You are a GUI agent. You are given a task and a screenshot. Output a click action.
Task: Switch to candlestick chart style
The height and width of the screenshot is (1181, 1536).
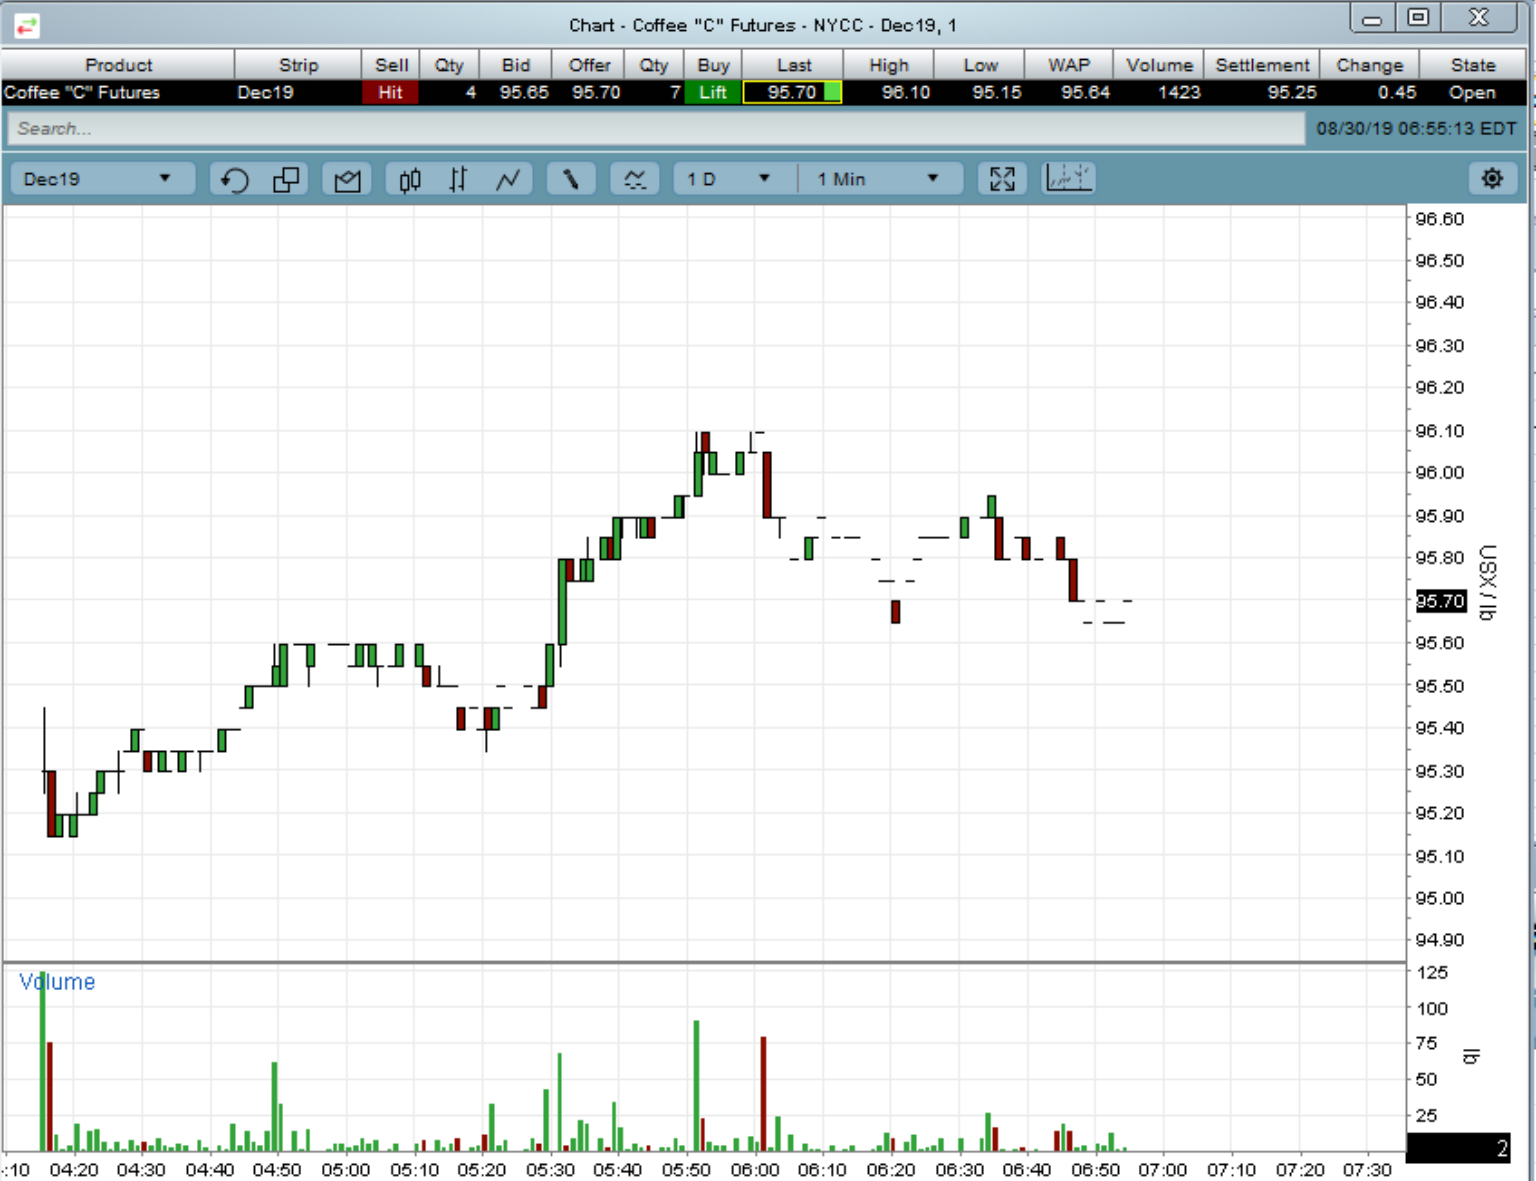410,180
